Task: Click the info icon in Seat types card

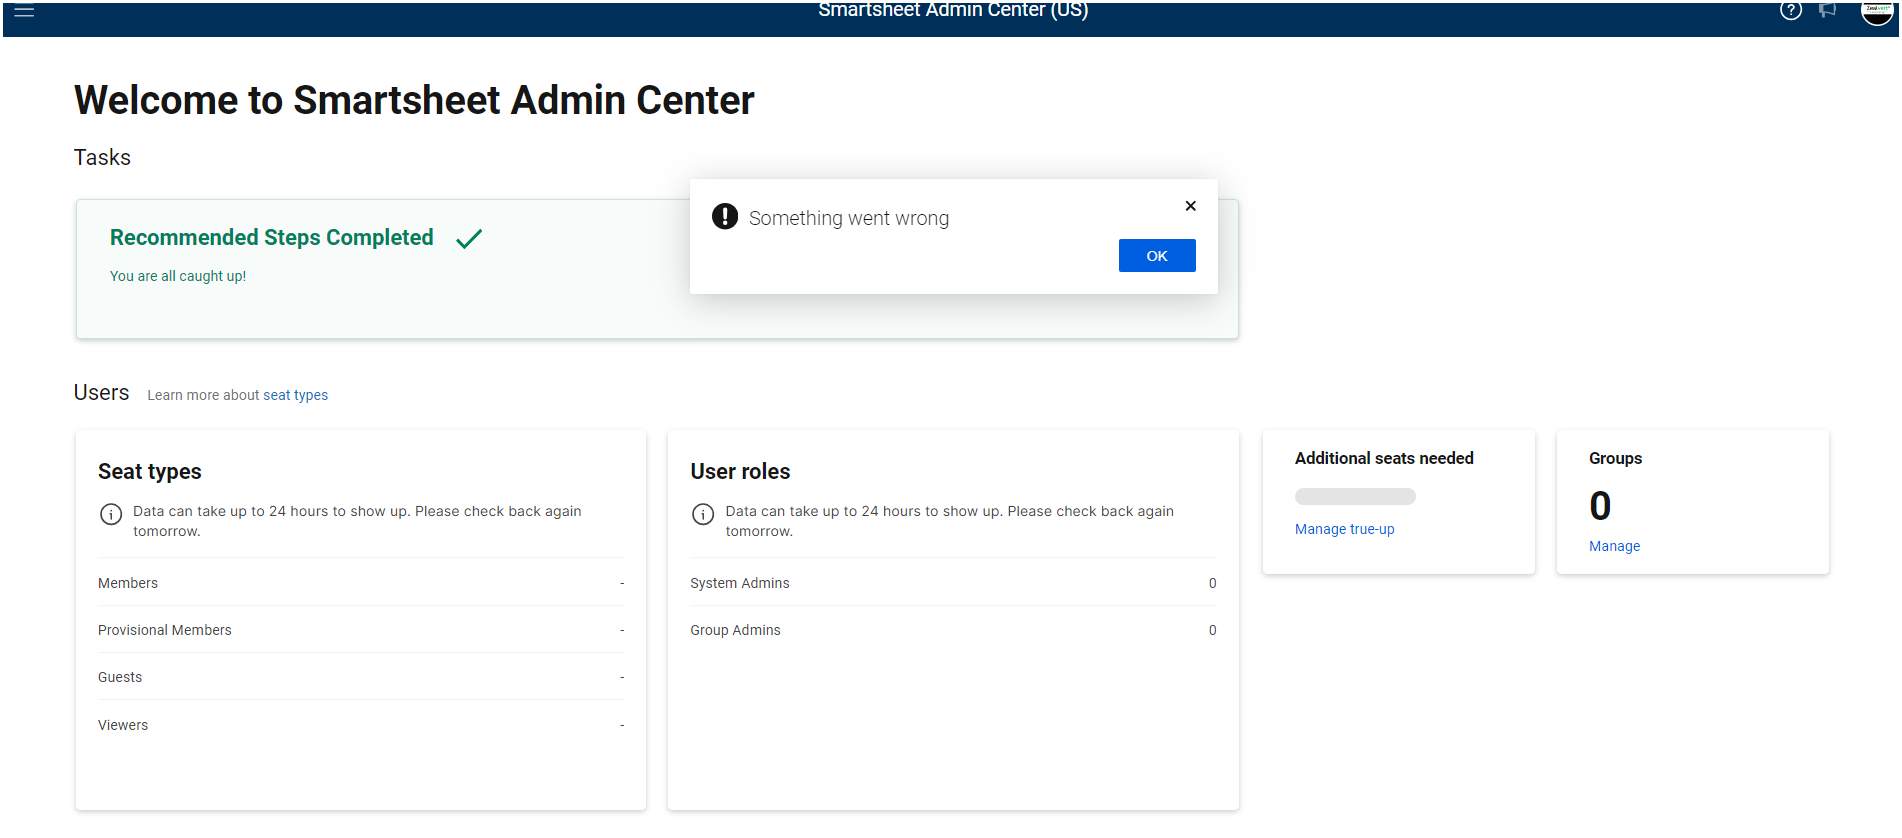Action: [111, 514]
